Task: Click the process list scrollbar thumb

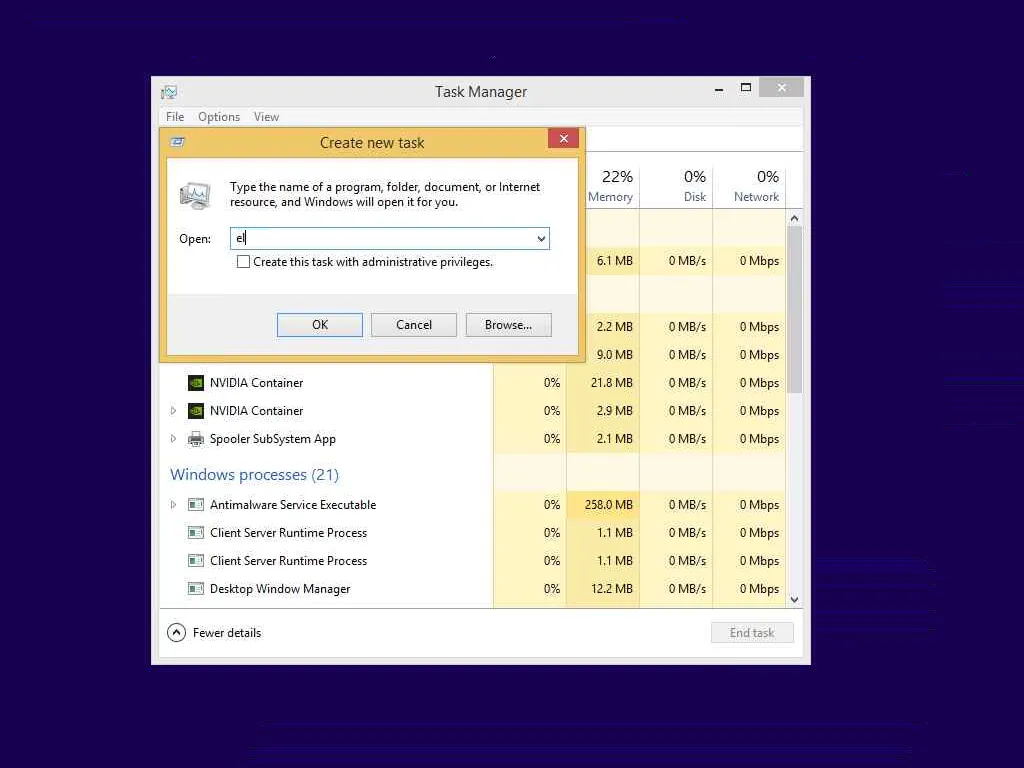Action: click(794, 310)
